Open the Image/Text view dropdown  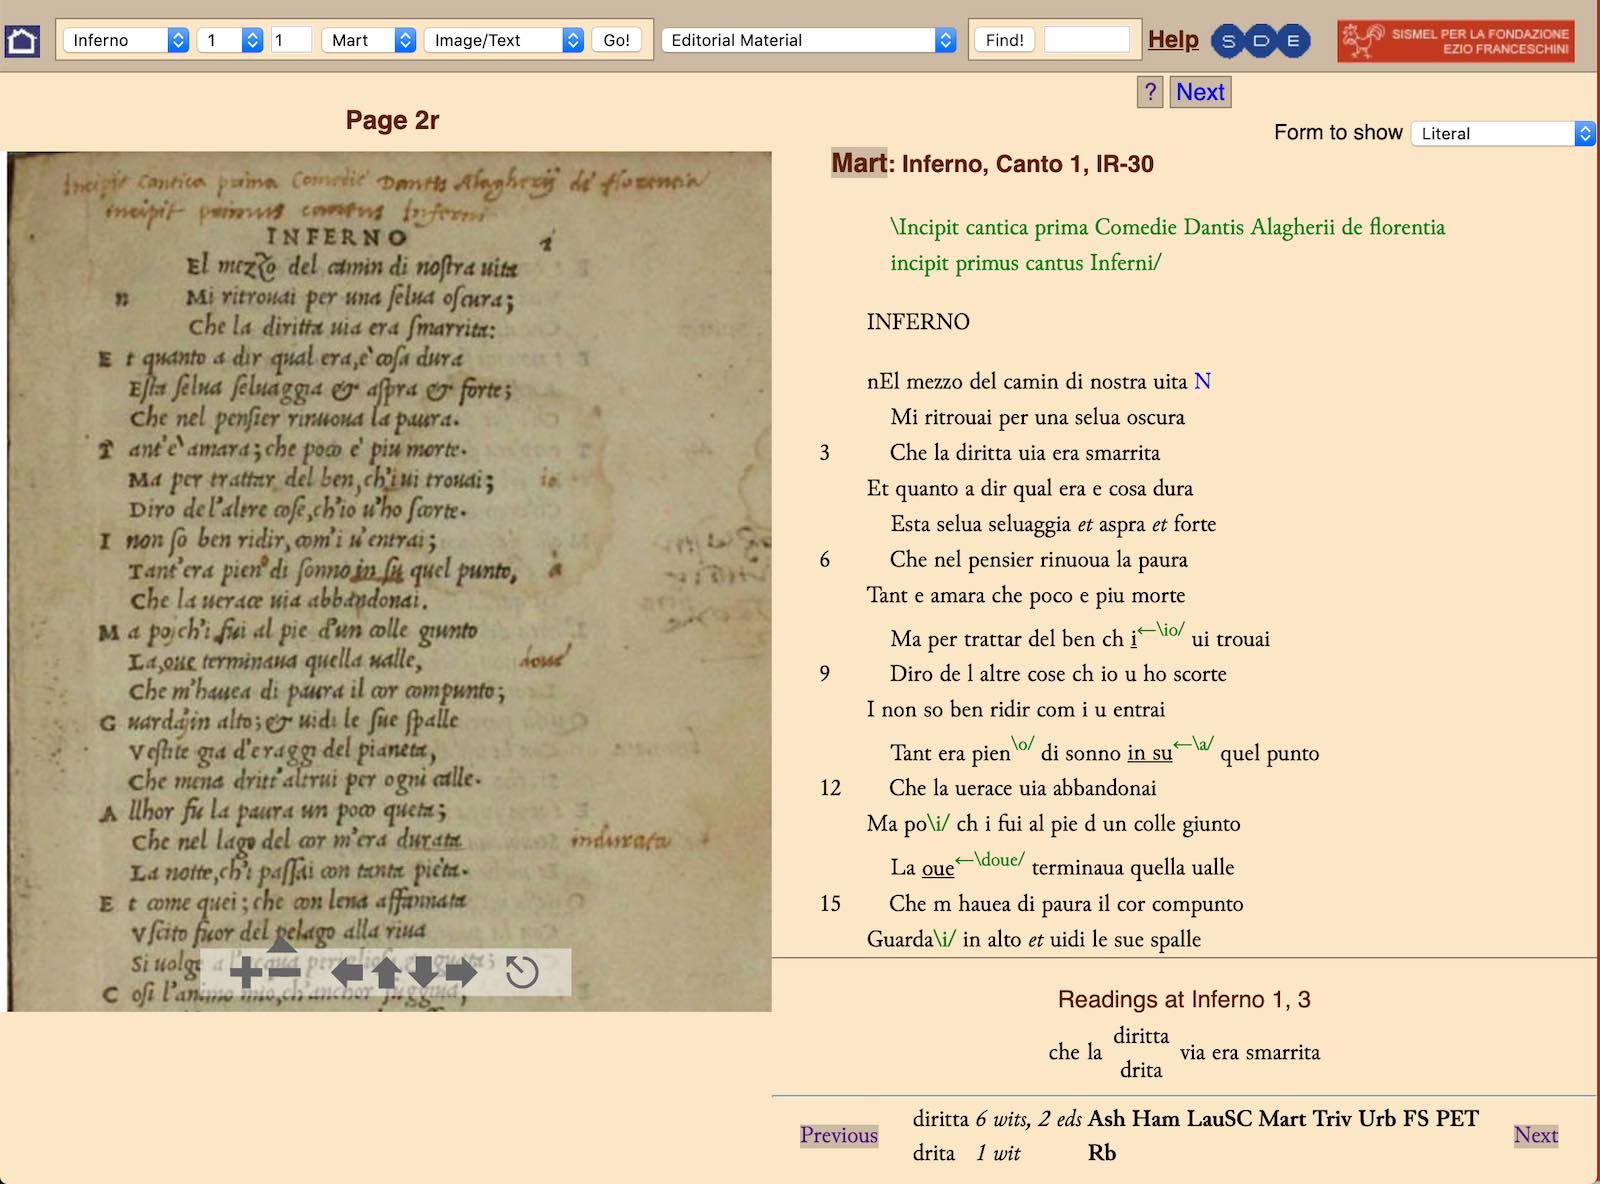click(x=503, y=40)
